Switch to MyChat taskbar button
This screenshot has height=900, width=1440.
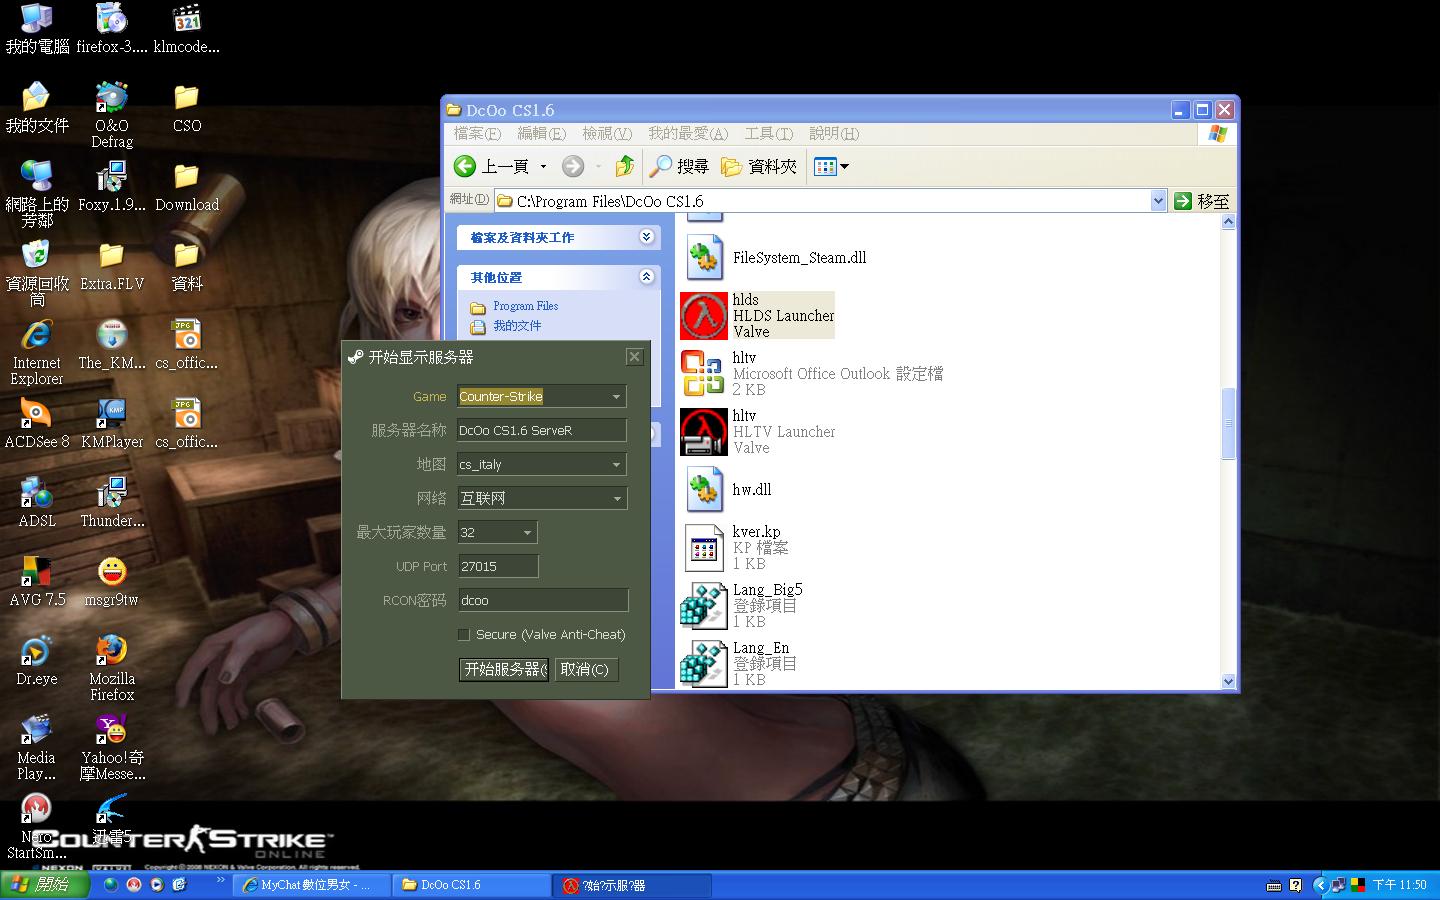[x=311, y=885]
